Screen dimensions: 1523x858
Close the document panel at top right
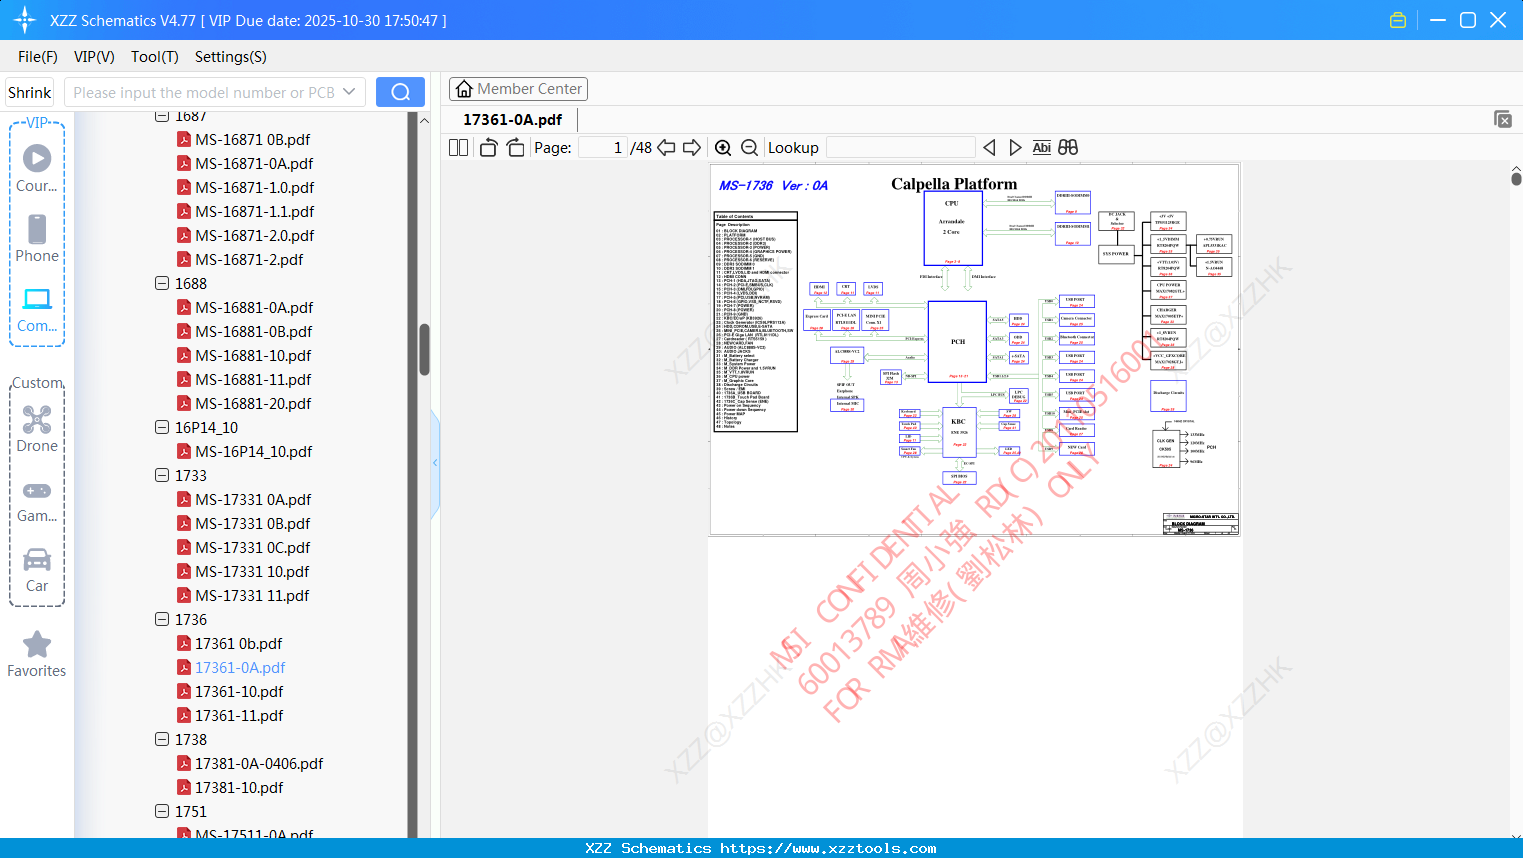click(1503, 119)
